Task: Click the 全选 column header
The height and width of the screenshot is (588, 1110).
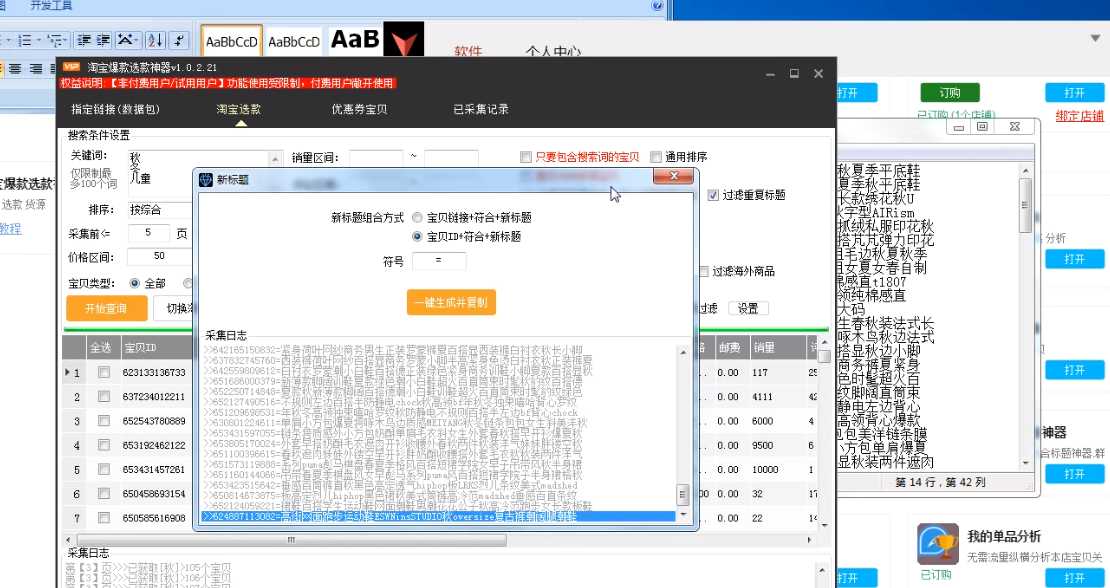Action: coord(101,347)
